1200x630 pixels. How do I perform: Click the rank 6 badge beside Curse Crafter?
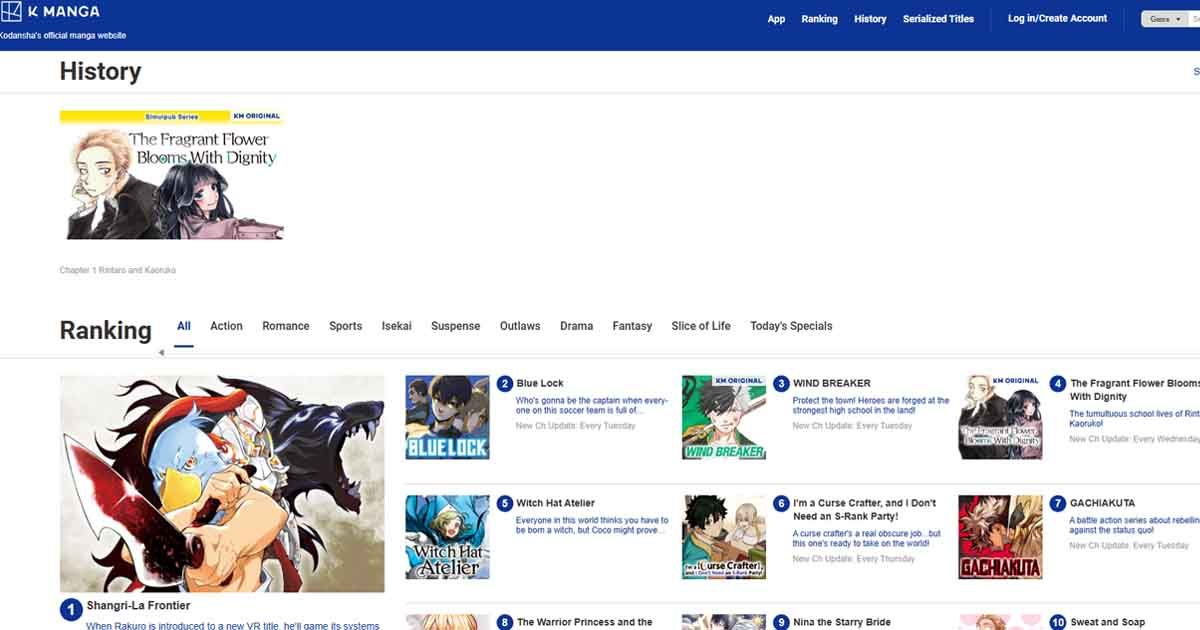point(782,503)
